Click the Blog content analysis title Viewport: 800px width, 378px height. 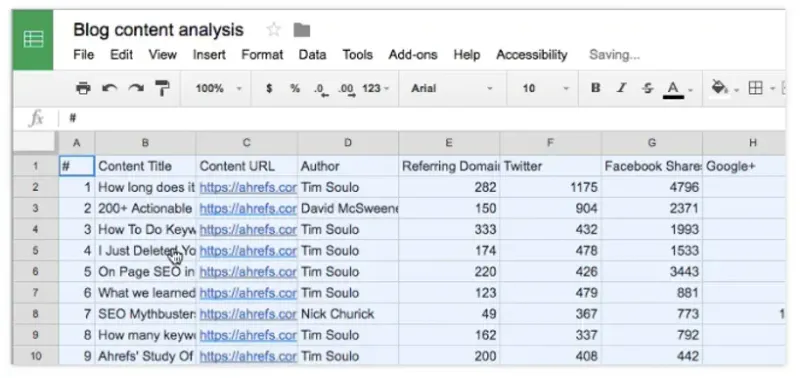158,30
